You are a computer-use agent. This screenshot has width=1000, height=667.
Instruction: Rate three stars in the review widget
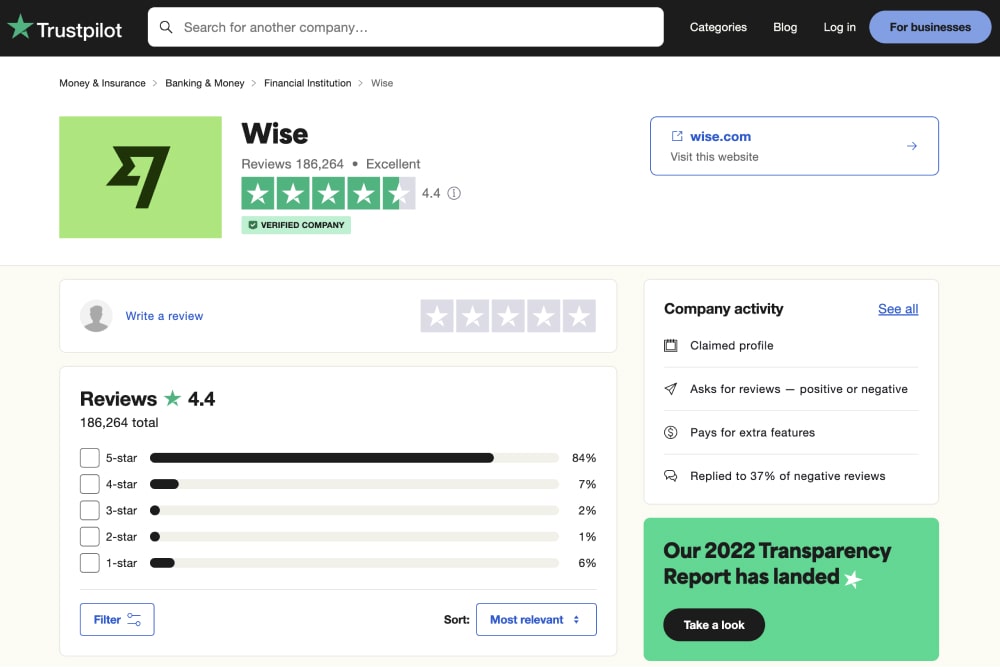(508, 316)
